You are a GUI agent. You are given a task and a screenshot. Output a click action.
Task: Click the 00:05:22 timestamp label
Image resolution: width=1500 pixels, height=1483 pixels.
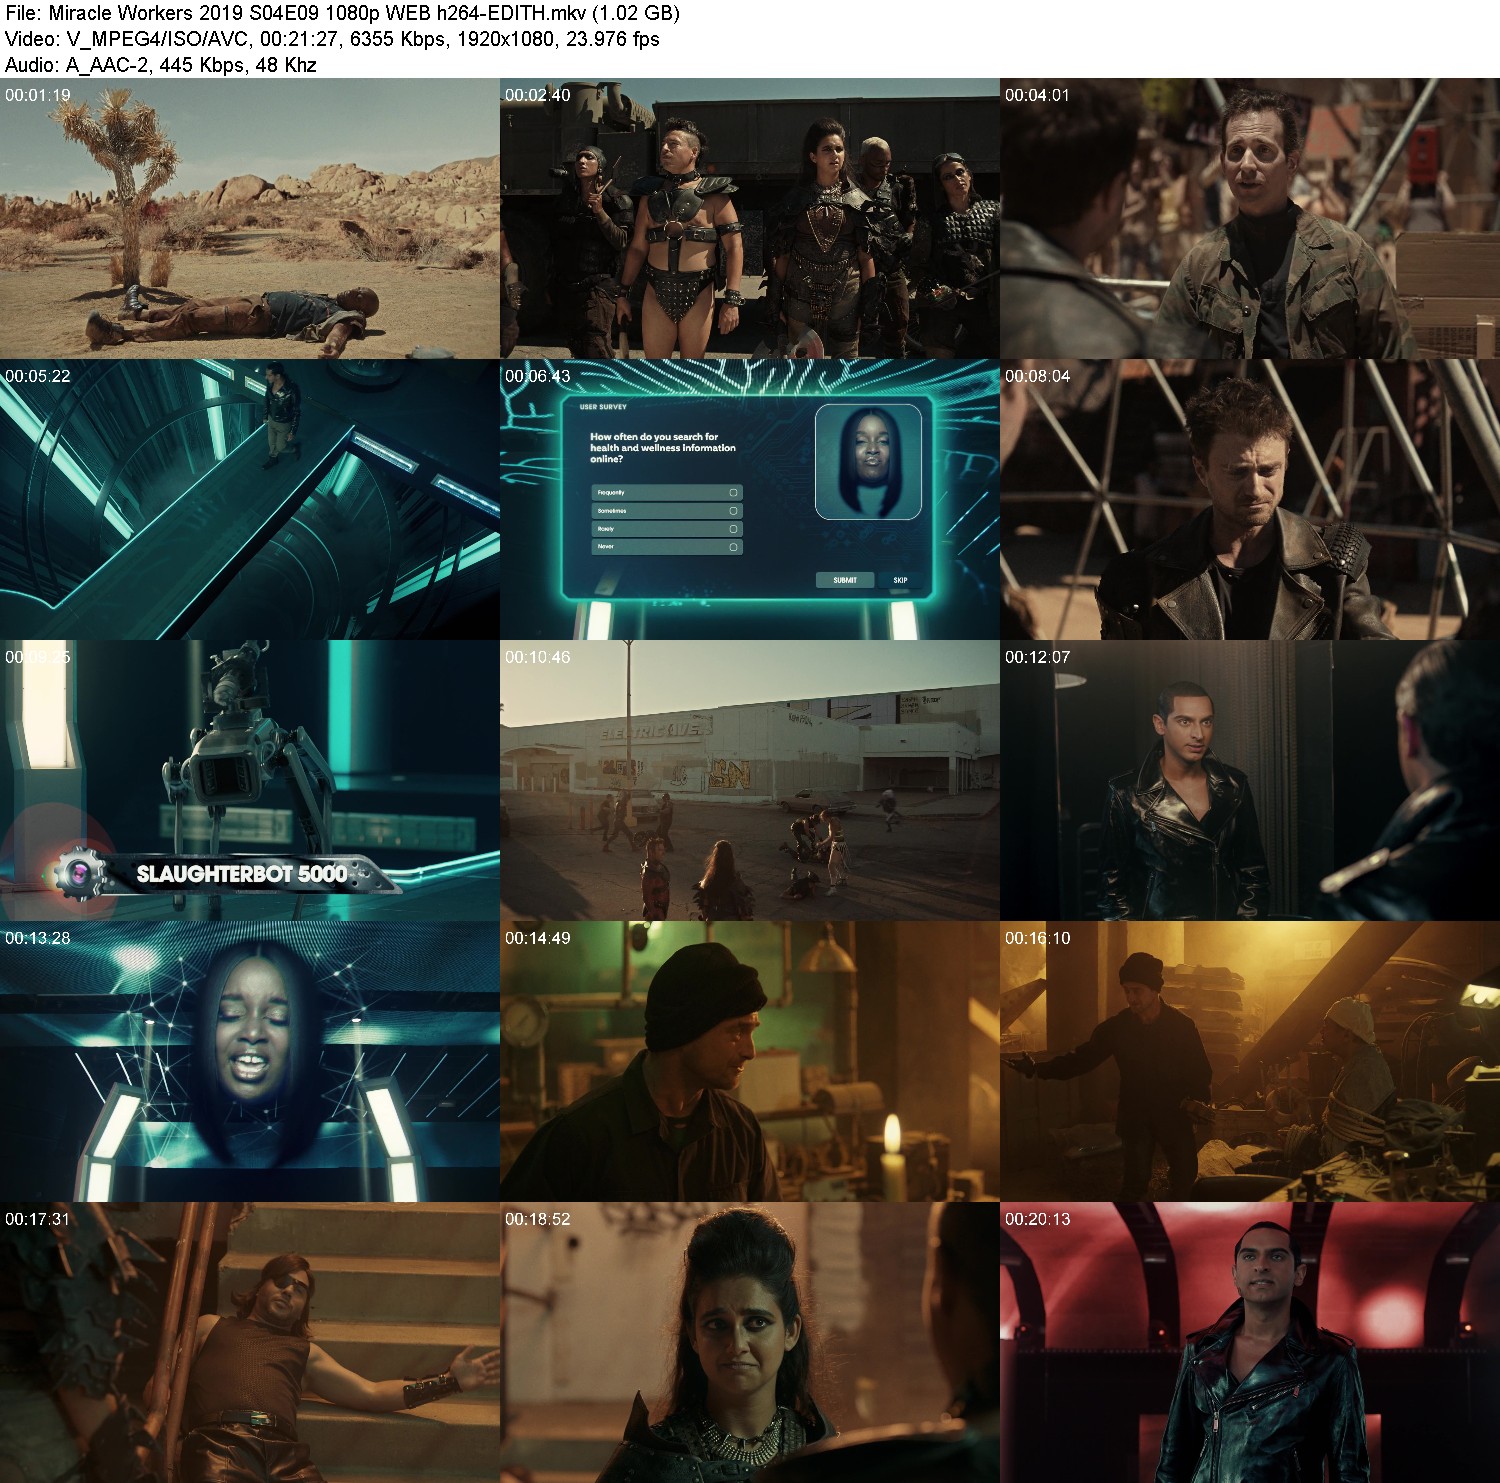pyautogui.click(x=38, y=376)
